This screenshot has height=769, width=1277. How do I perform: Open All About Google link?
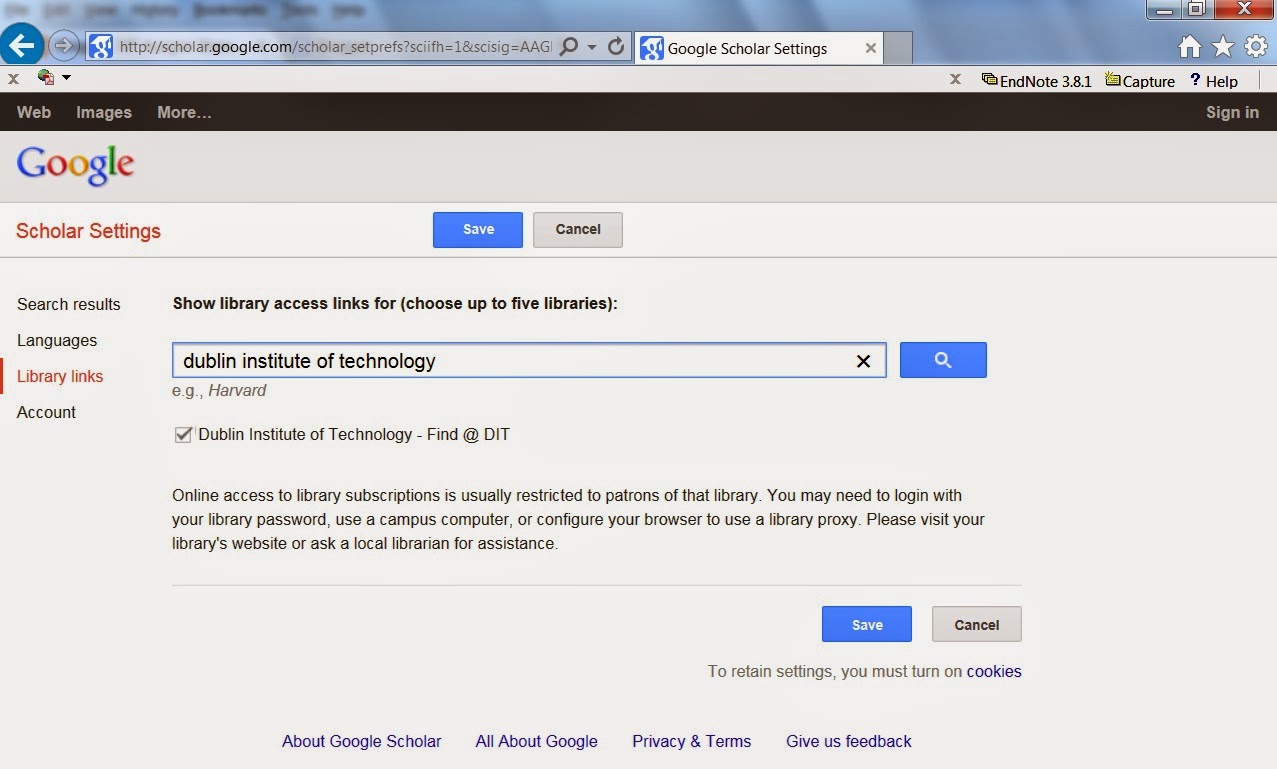point(536,741)
